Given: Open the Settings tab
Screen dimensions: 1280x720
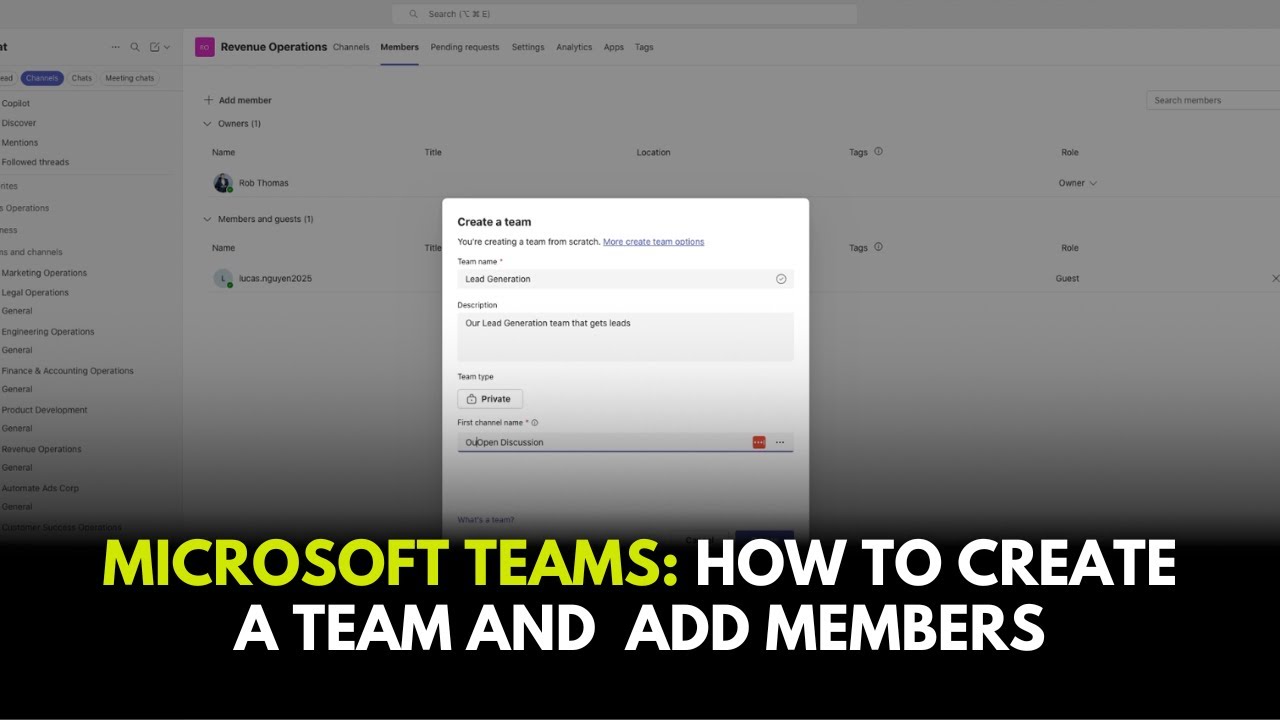Looking at the screenshot, I should [x=528, y=47].
